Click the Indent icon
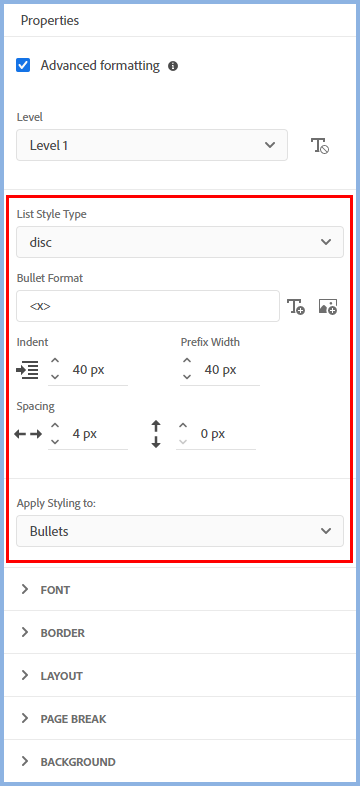The width and height of the screenshot is (360, 786). pyautogui.click(x=27, y=370)
